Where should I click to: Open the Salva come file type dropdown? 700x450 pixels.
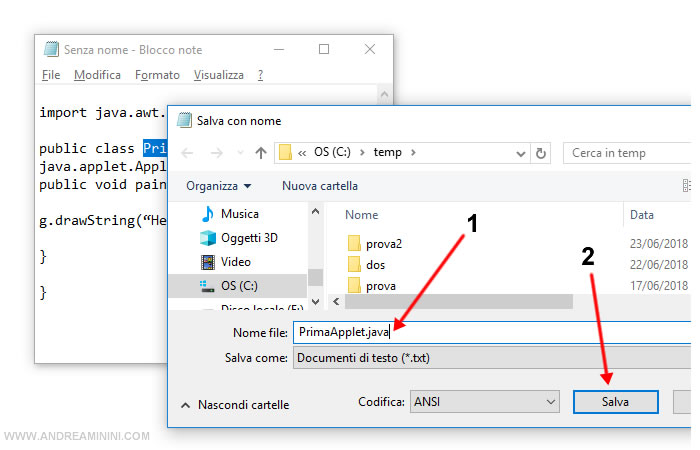490,358
